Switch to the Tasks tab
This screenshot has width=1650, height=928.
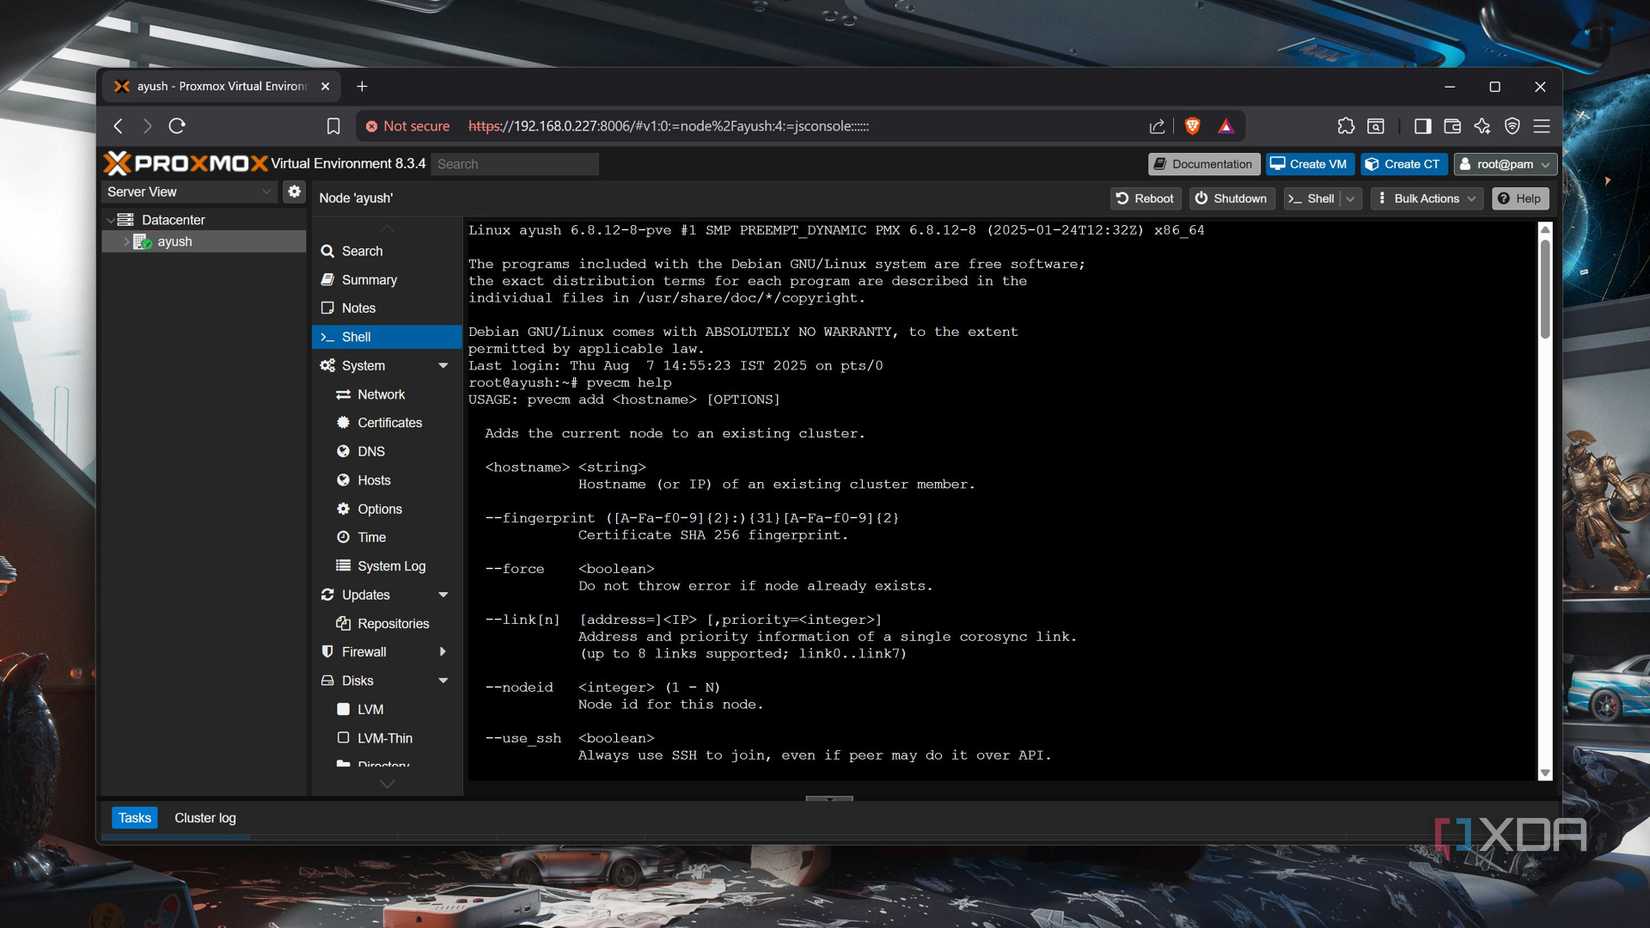pyautogui.click(x=134, y=817)
